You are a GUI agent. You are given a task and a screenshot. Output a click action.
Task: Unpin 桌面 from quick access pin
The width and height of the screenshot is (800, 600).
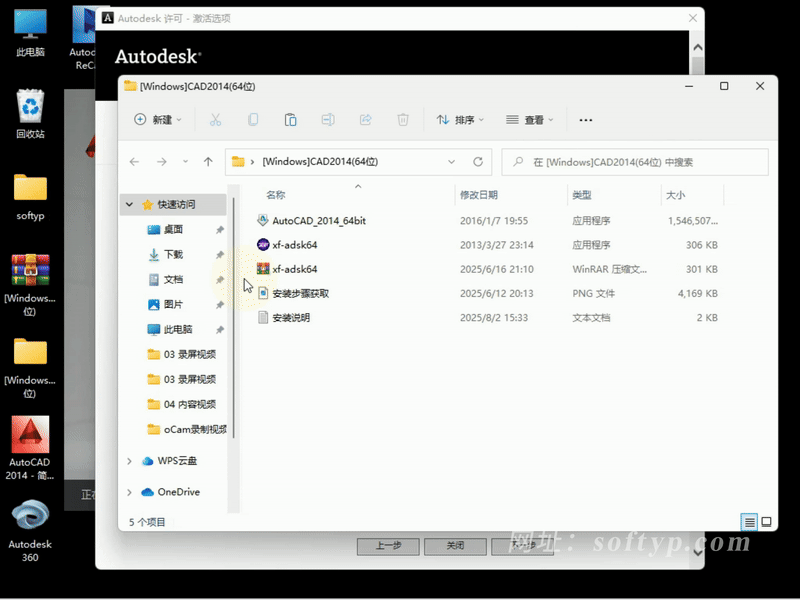[220, 230]
